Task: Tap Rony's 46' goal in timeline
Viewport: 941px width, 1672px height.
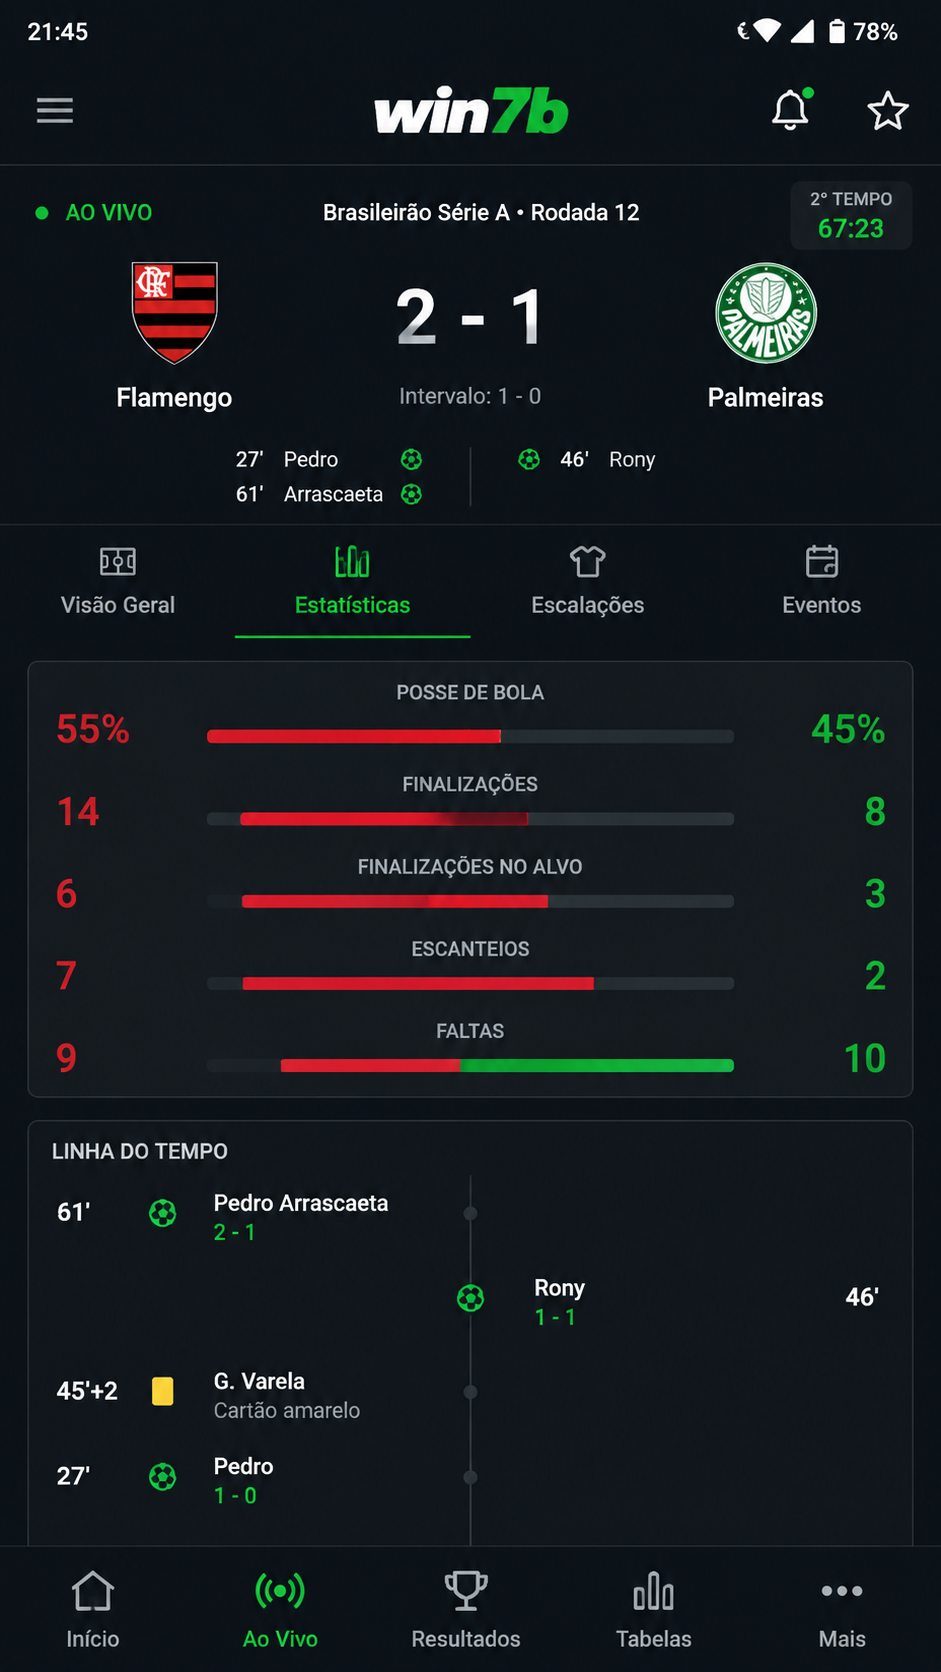Action: (670, 1302)
